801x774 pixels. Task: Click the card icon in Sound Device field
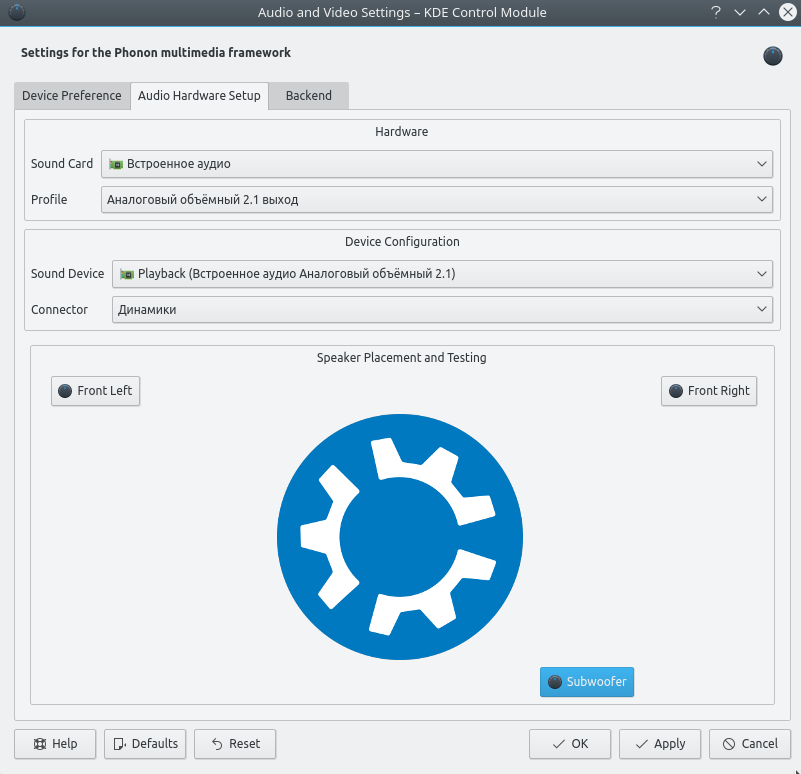[127, 274]
